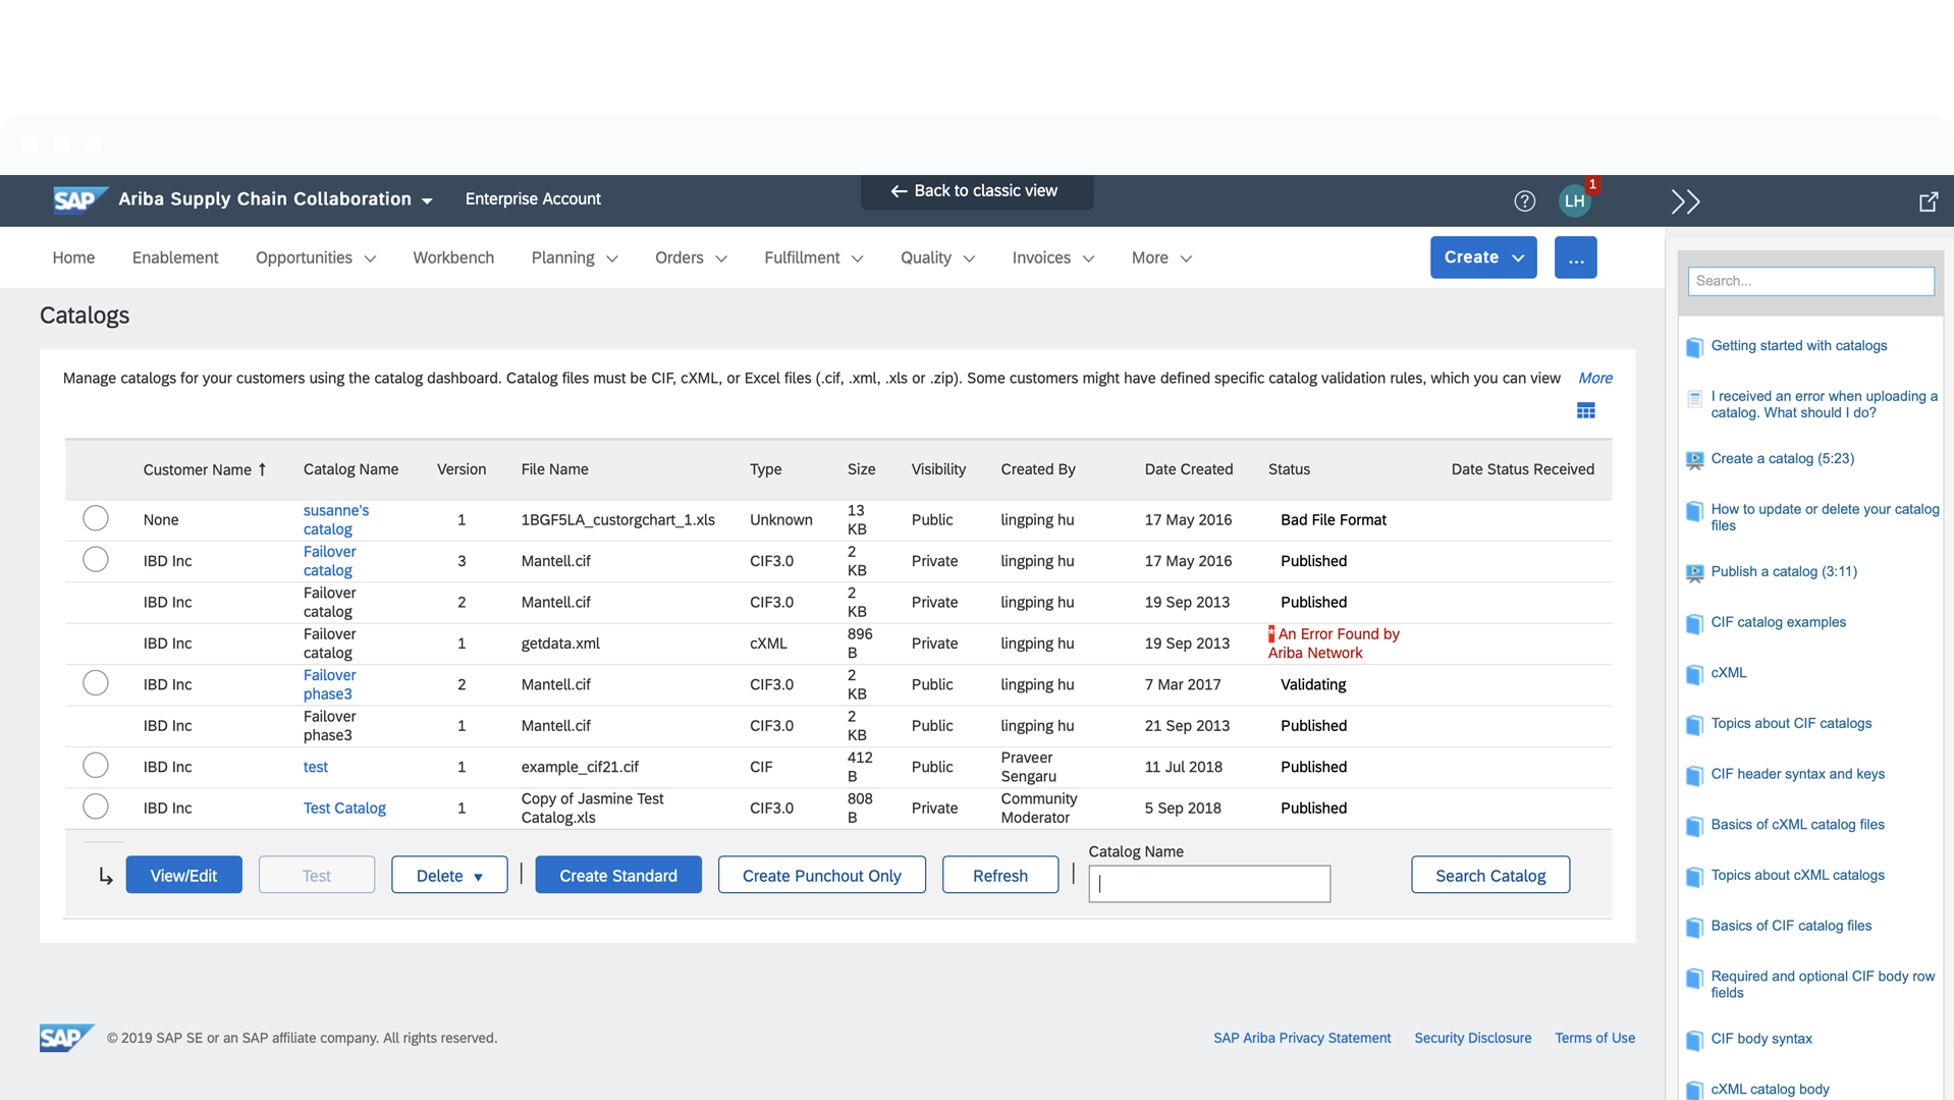Click Back to classic view link
The image size is (1954, 1100).
tap(976, 191)
